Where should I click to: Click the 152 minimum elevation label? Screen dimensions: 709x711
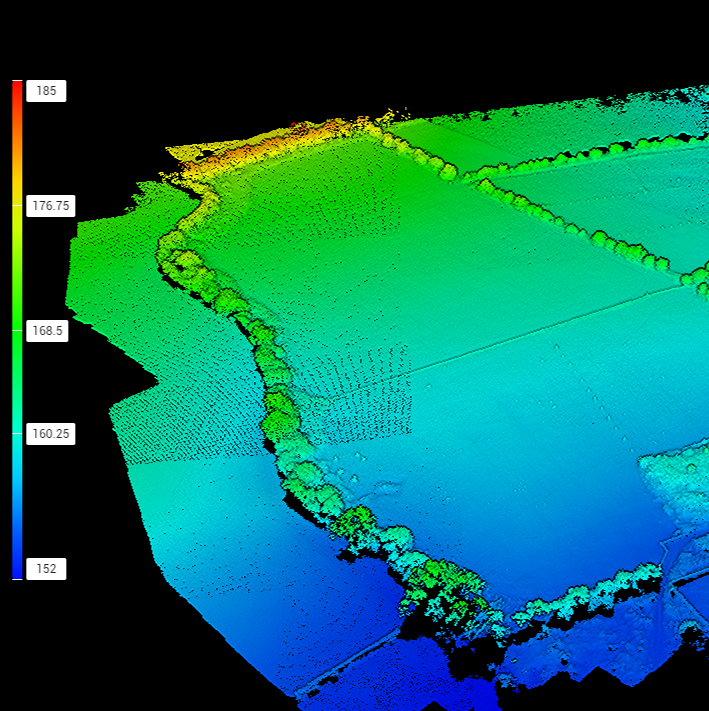click(47, 568)
